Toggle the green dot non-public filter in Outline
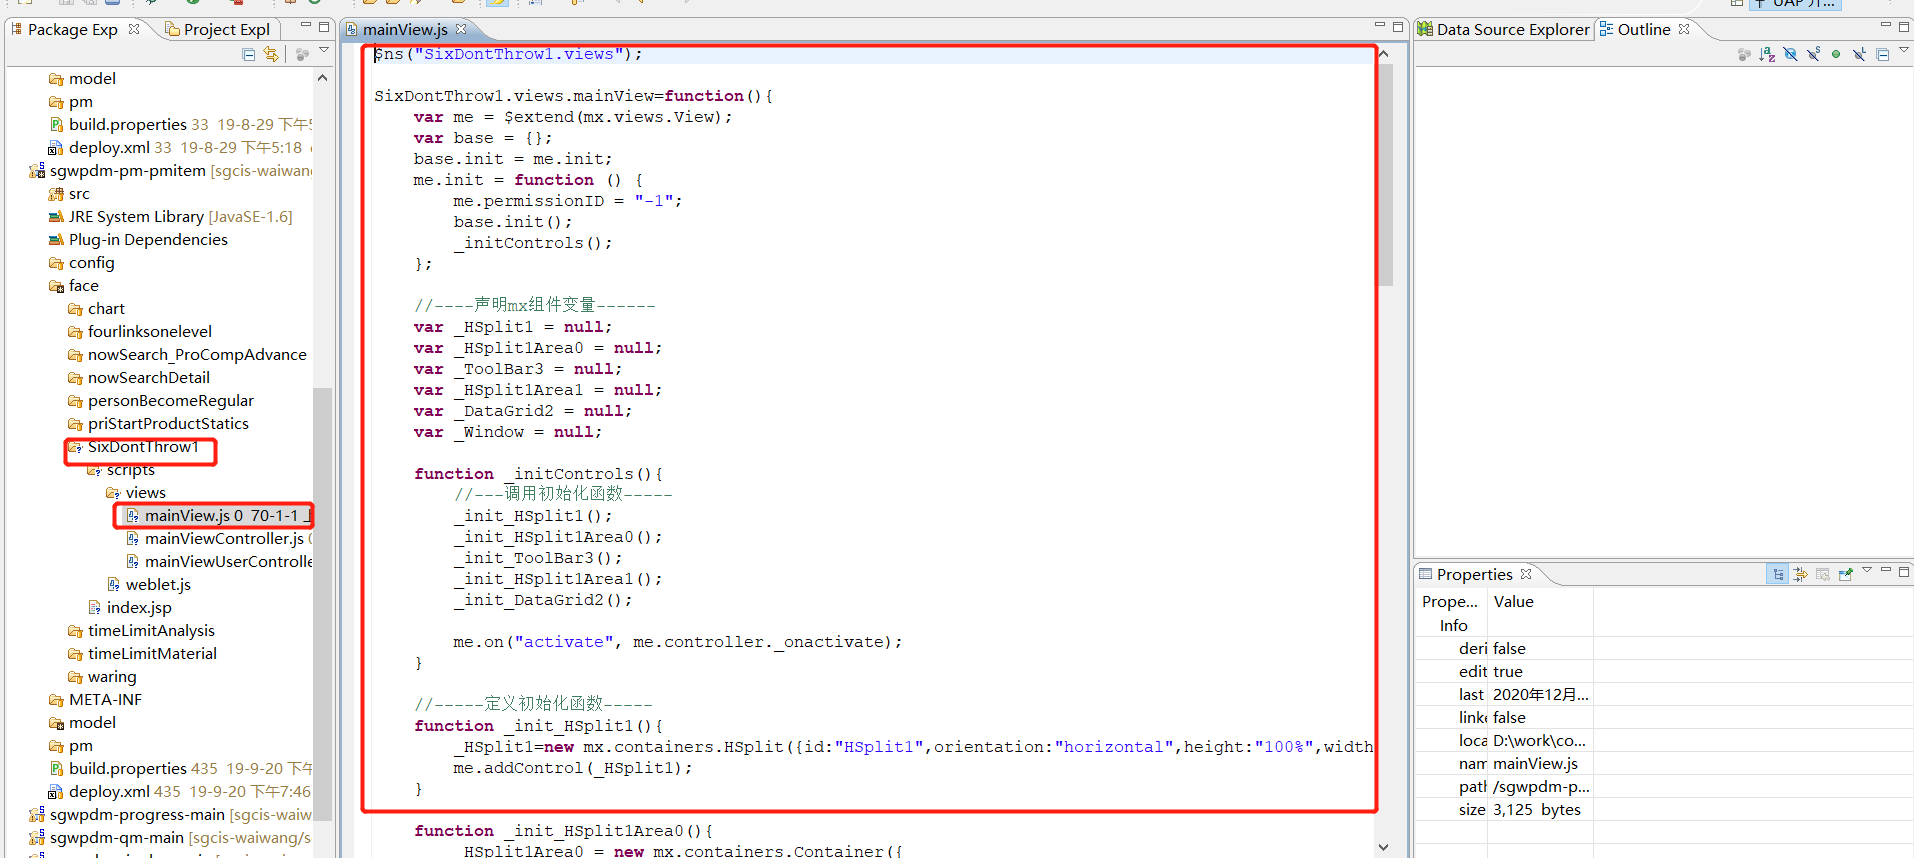The height and width of the screenshot is (858, 1914). point(1836,54)
